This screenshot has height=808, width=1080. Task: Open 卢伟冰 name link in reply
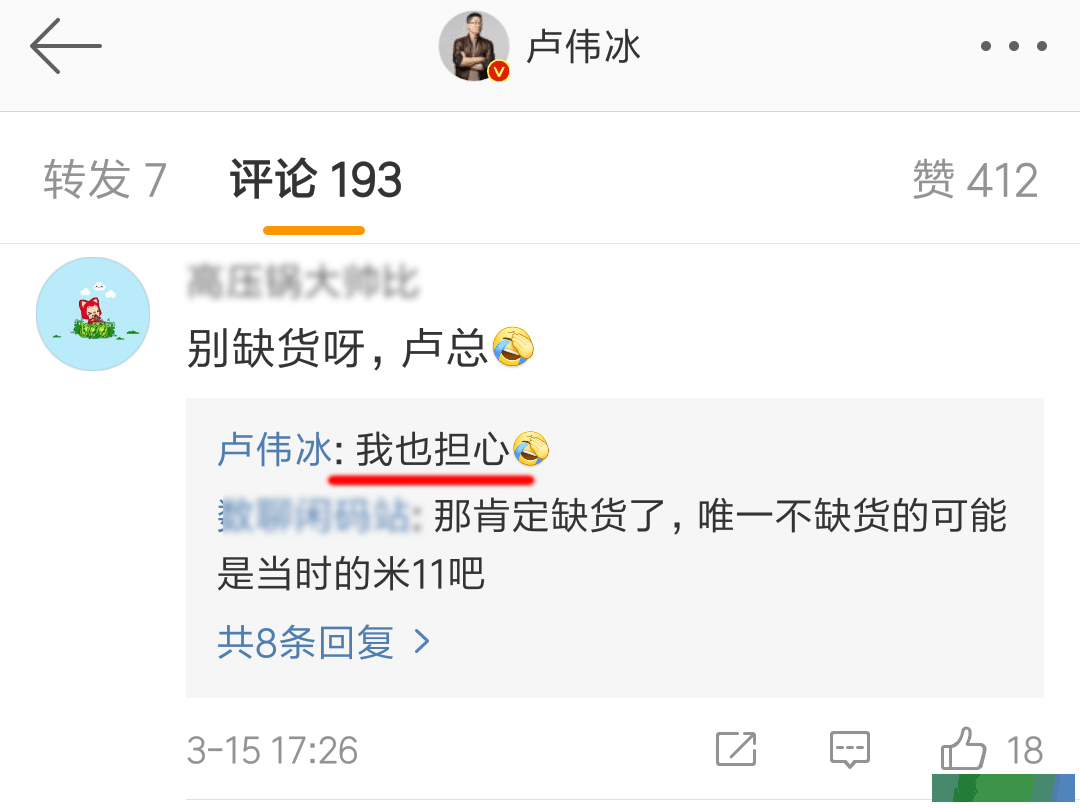pos(275,450)
